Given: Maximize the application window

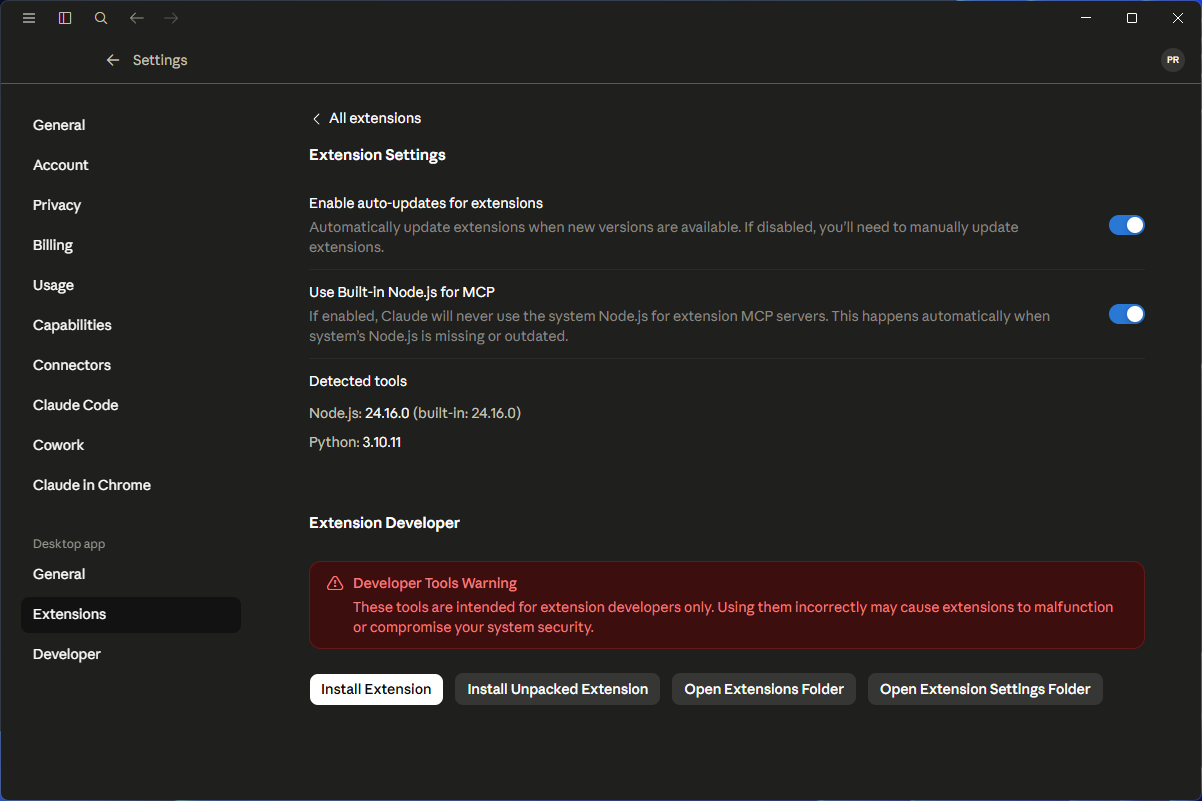Looking at the screenshot, I should point(1132,18).
